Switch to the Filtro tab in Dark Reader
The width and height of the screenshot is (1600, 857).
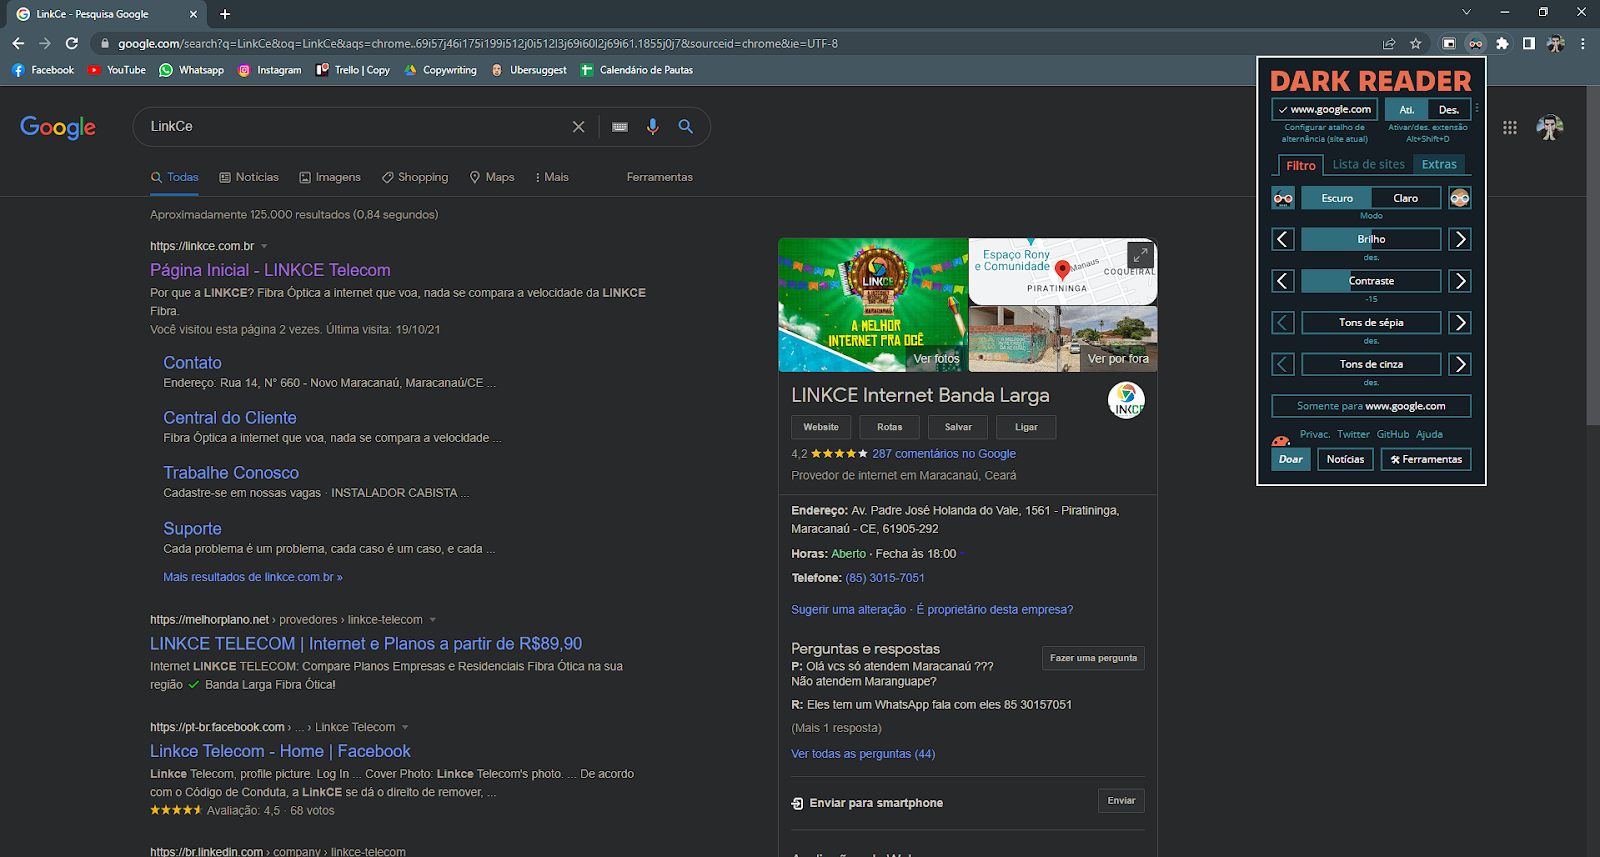(1301, 165)
